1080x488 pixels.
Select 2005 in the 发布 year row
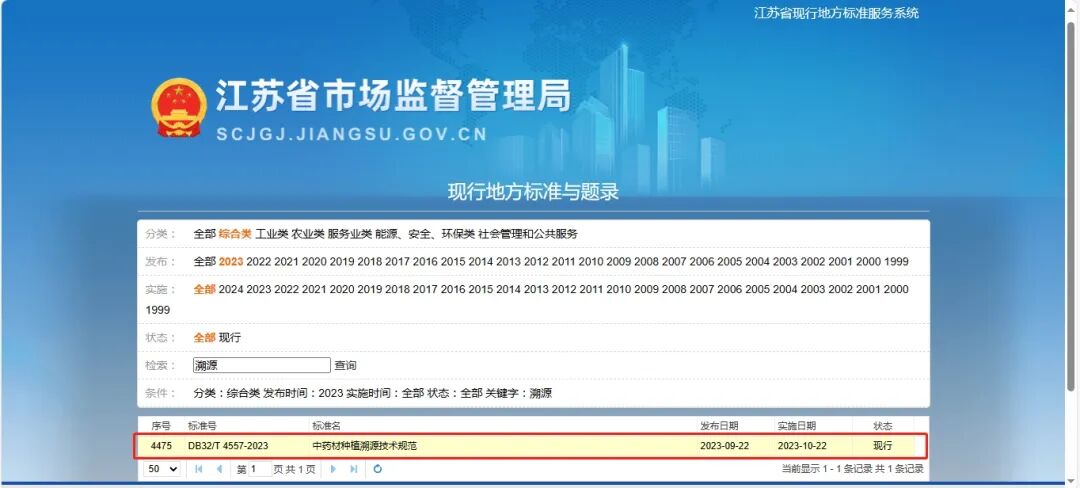tap(729, 262)
